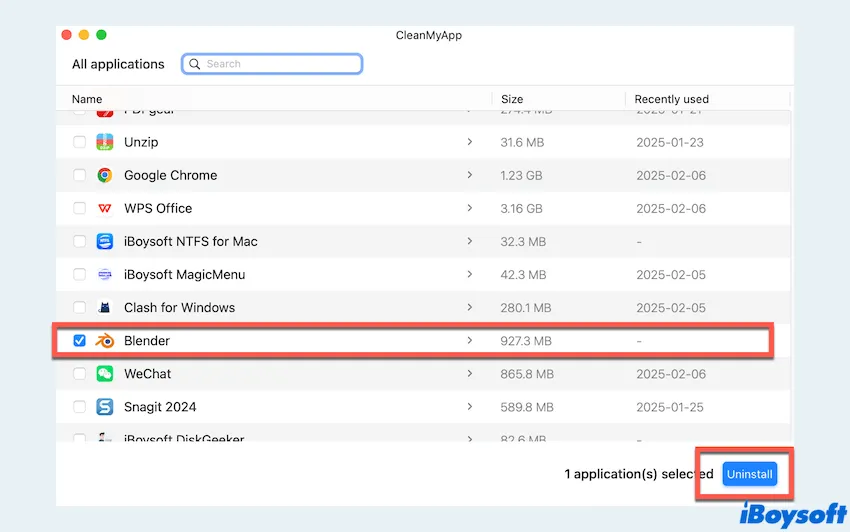This screenshot has height=532, width=850.
Task: Click the Blender app icon
Action: pyautogui.click(x=105, y=341)
